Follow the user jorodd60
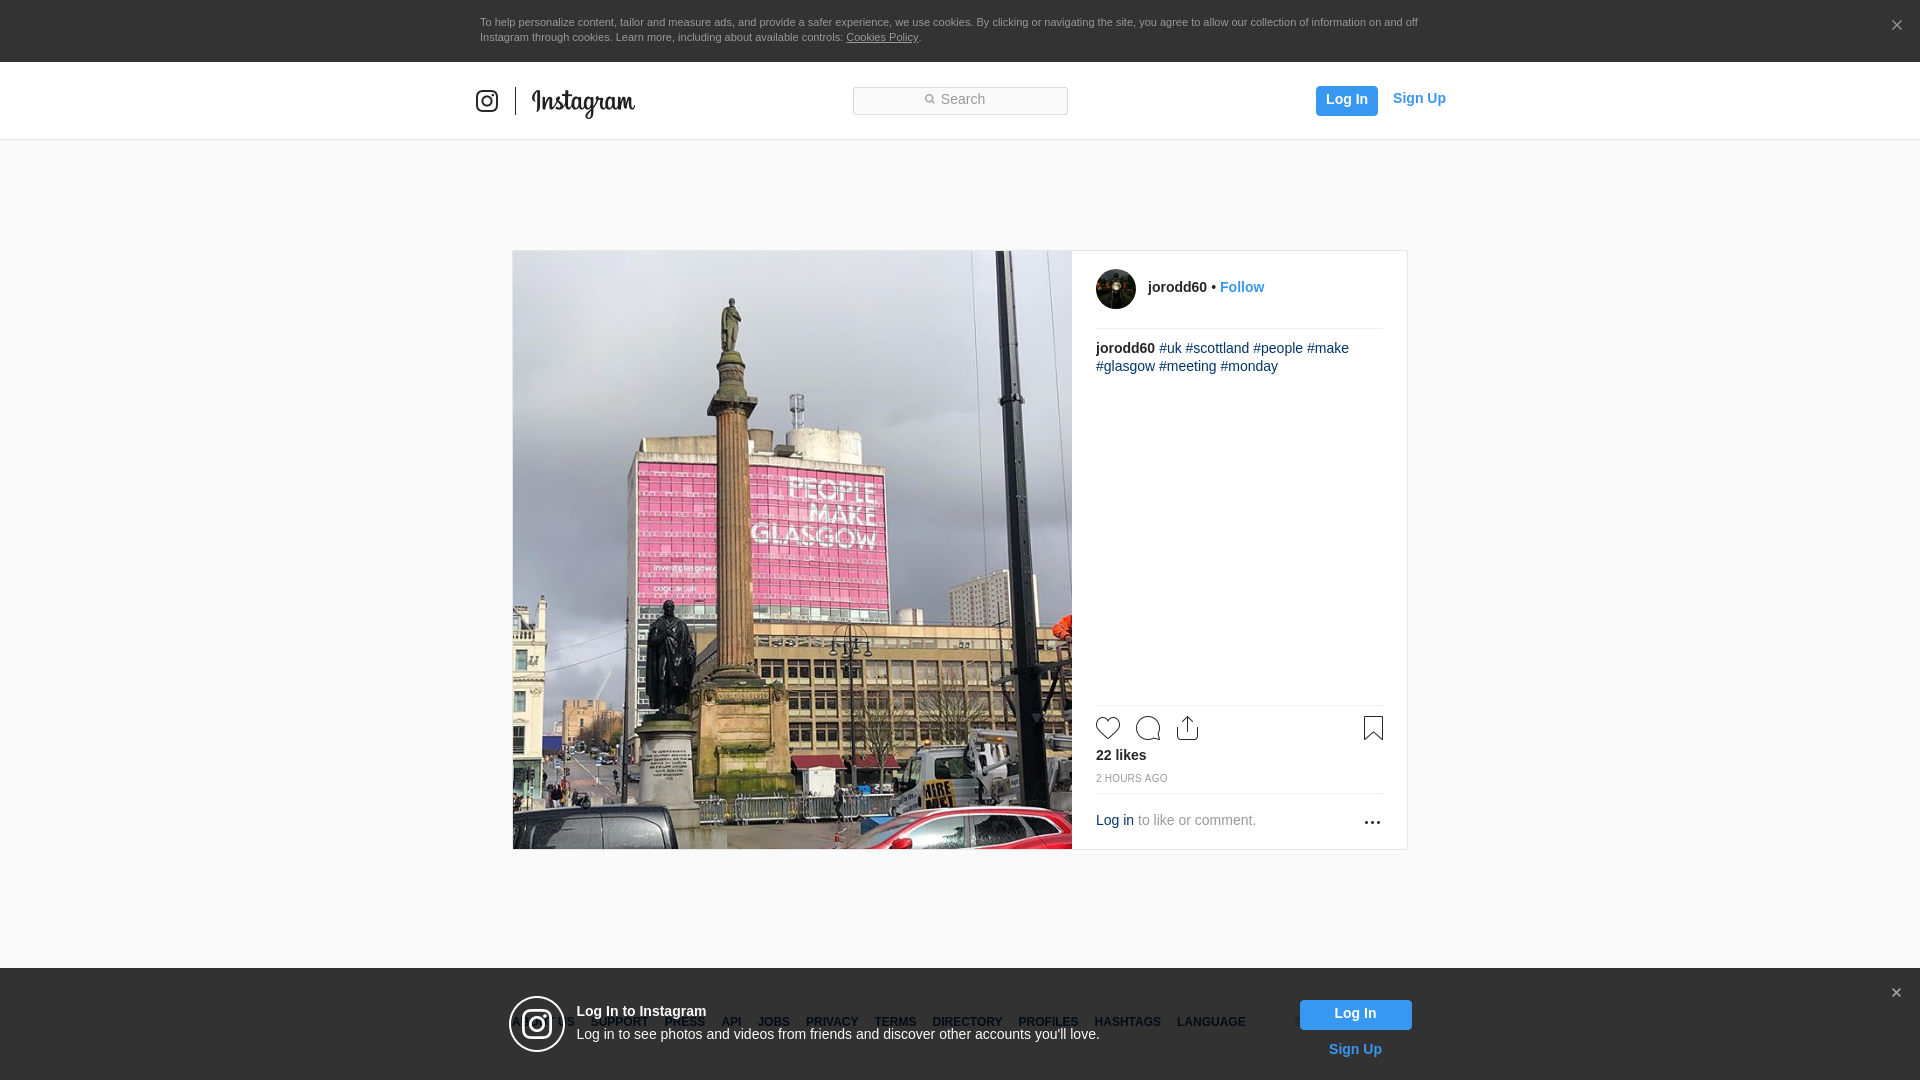 tap(1241, 287)
